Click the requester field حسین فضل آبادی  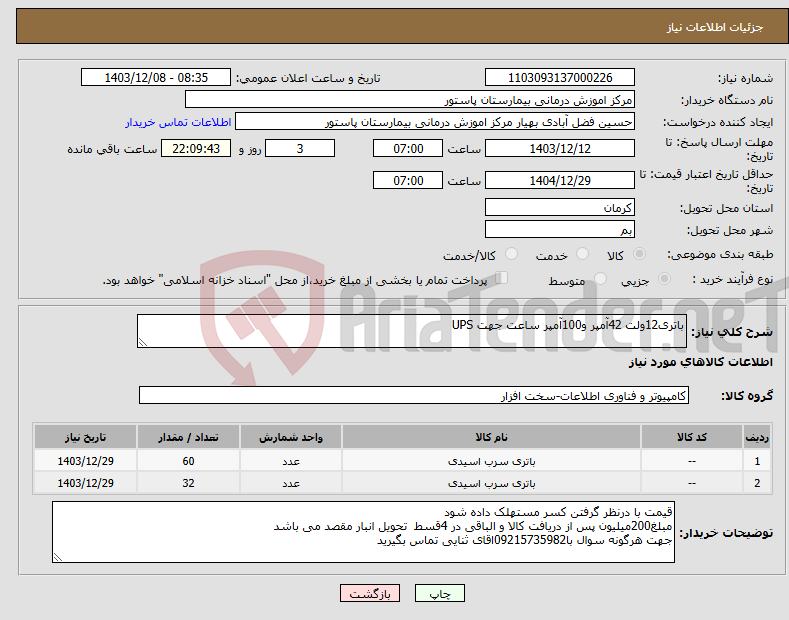tap(435, 122)
